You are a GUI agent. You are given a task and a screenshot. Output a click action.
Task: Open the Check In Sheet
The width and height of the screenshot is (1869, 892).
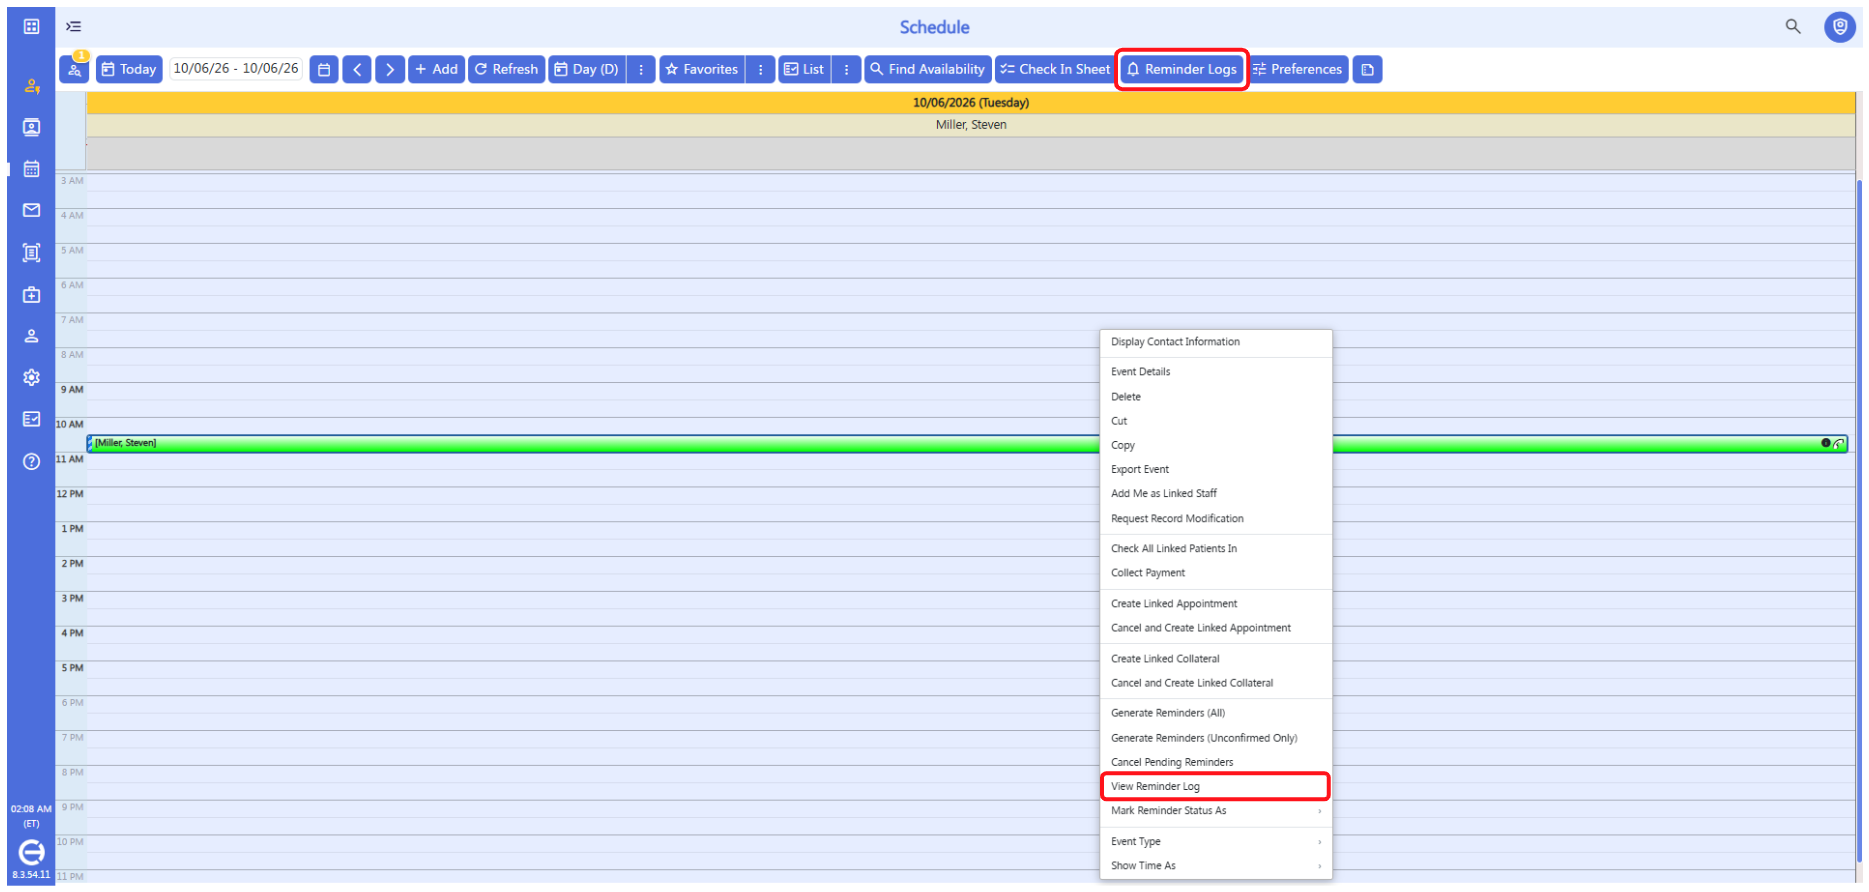1055,69
